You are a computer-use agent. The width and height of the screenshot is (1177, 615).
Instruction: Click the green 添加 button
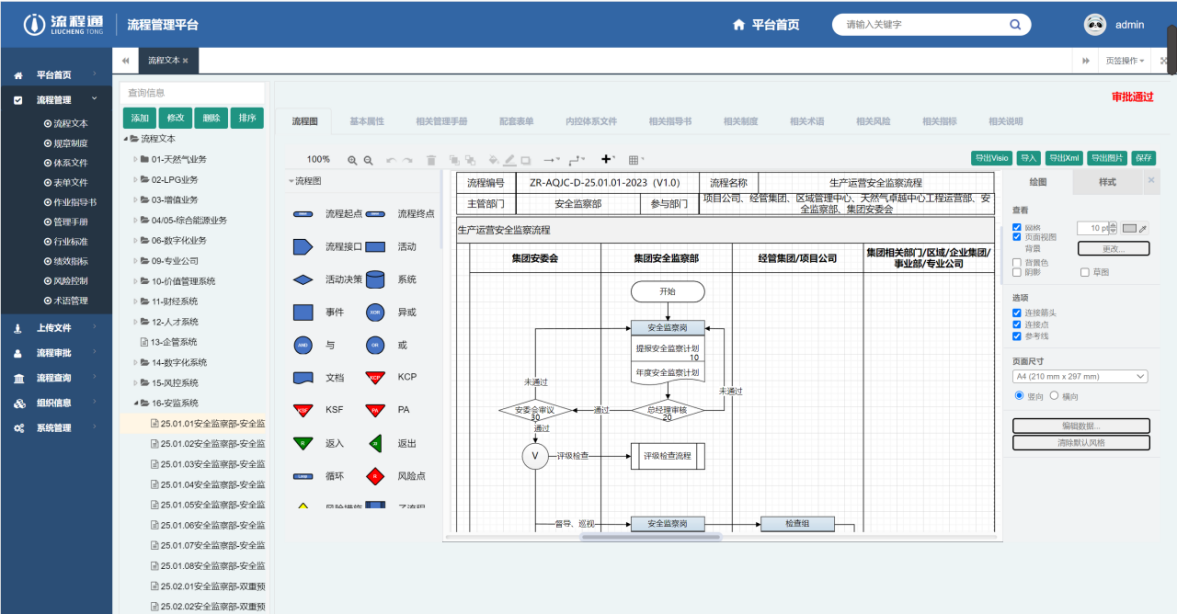[x=140, y=118]
